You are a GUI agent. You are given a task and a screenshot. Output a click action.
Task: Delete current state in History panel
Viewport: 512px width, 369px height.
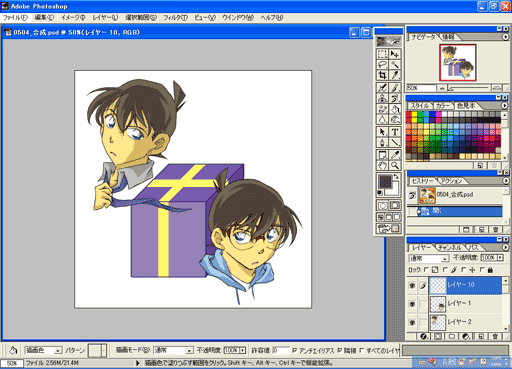495,230
